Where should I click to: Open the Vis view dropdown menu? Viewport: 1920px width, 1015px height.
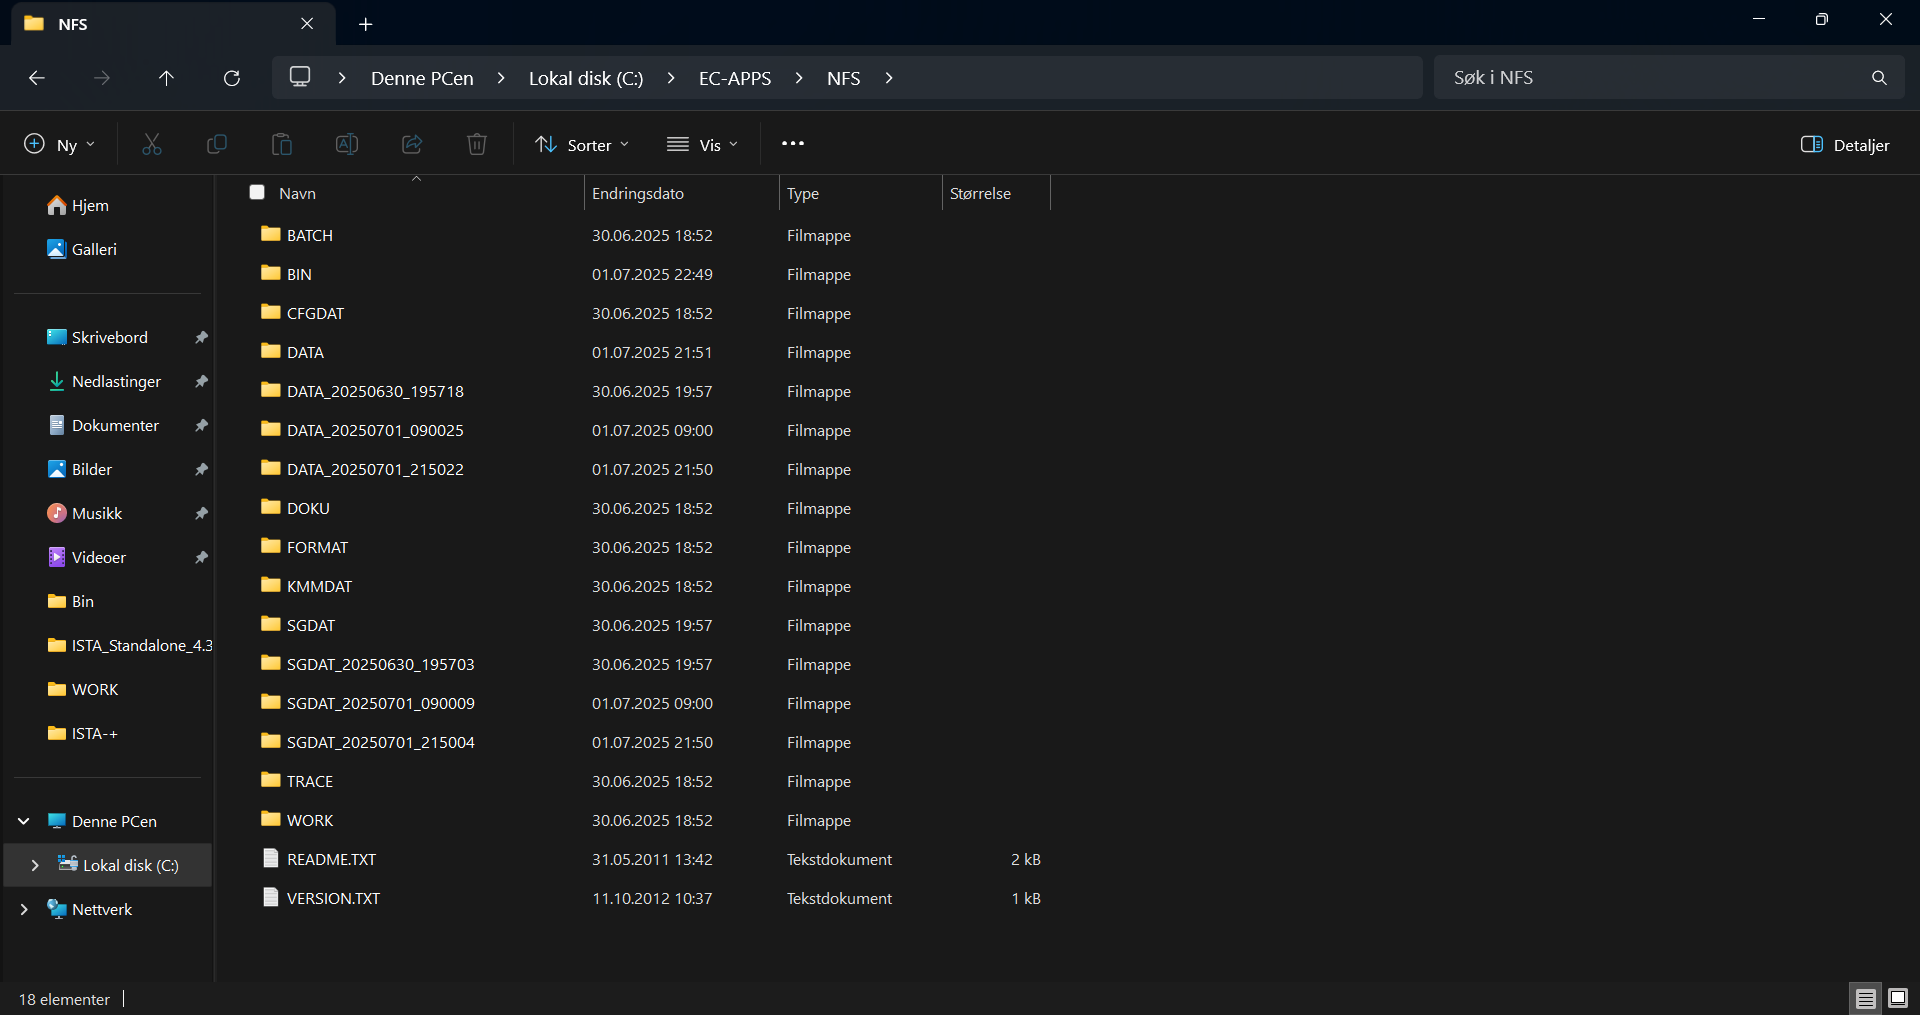point(703,145)
